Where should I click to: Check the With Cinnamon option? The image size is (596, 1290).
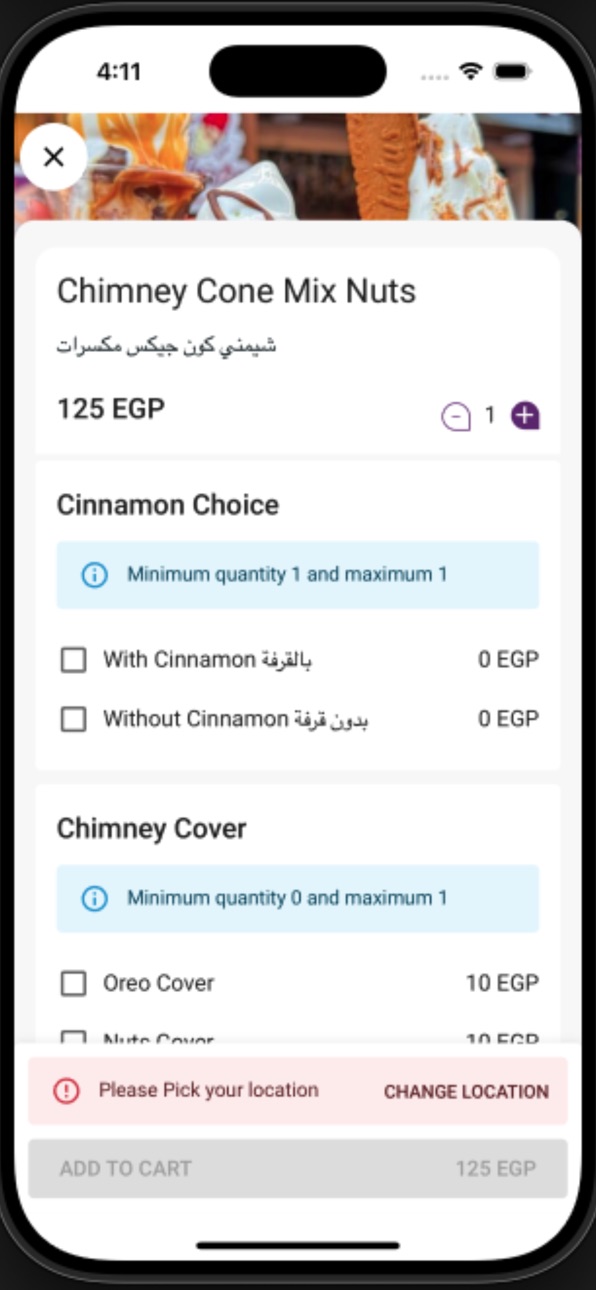coord(74,660)
